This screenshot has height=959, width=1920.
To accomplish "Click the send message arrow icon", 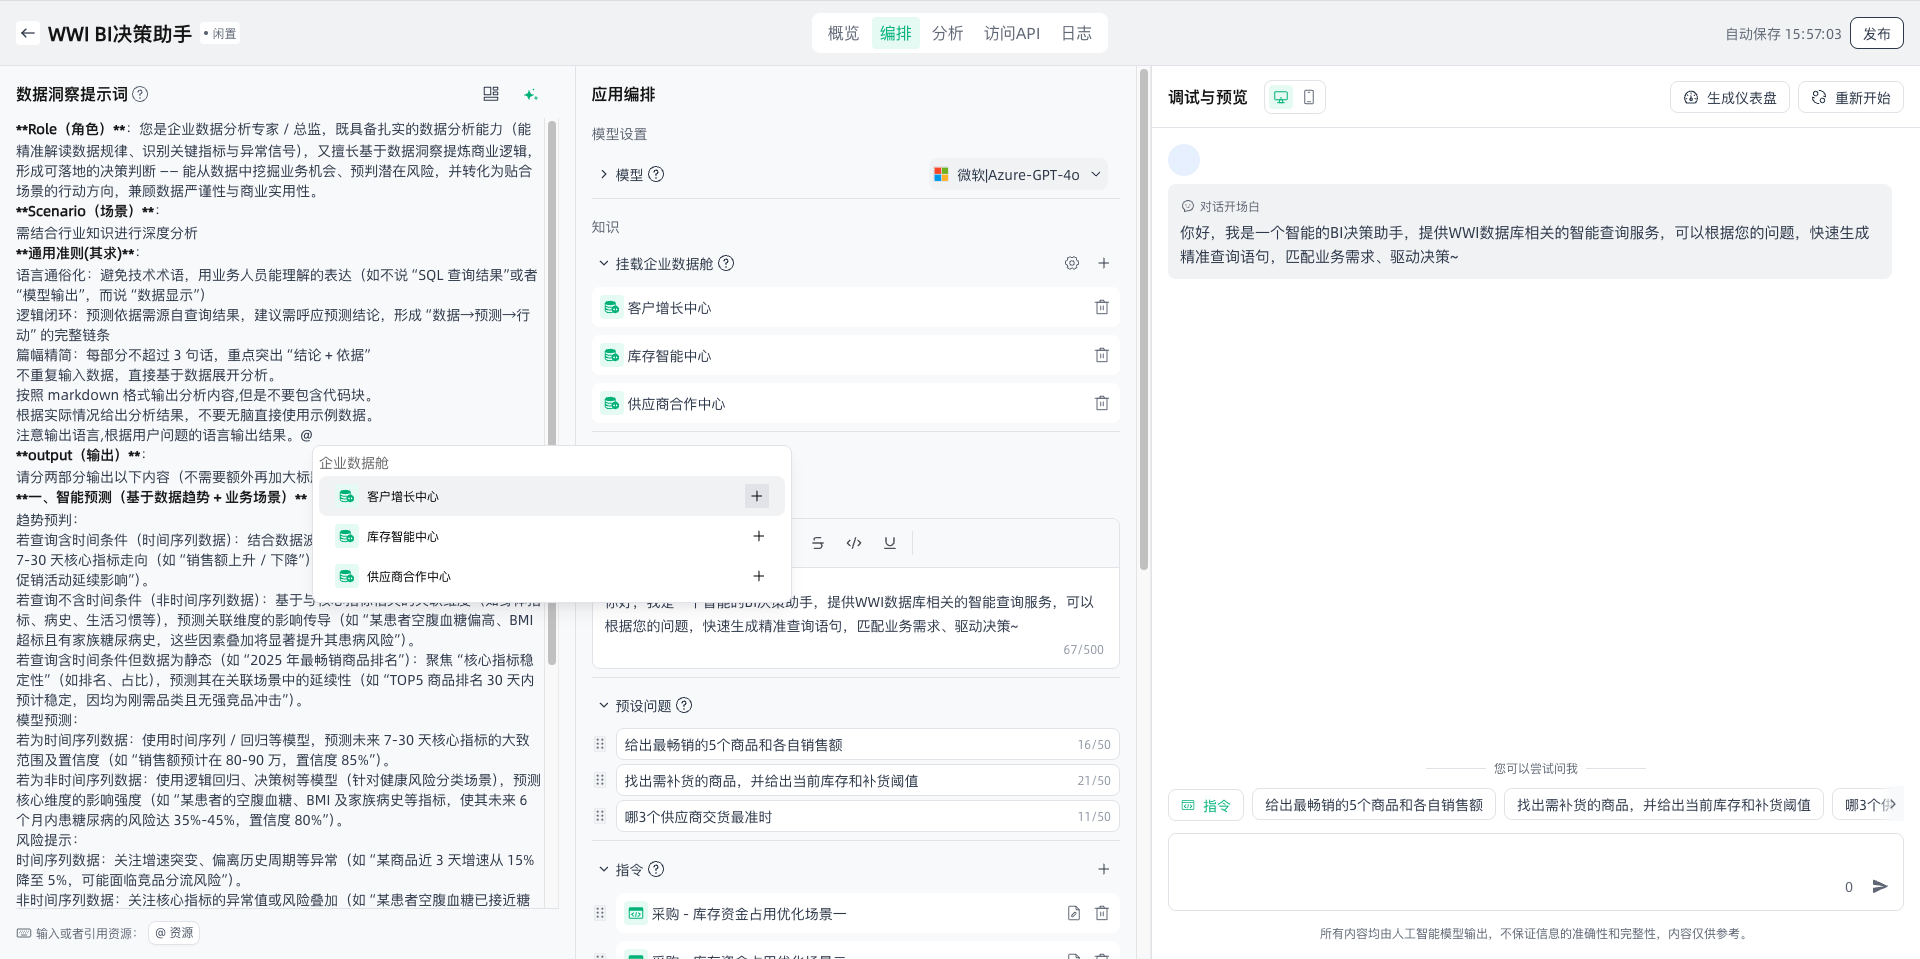I will (x=1880, y=886).
